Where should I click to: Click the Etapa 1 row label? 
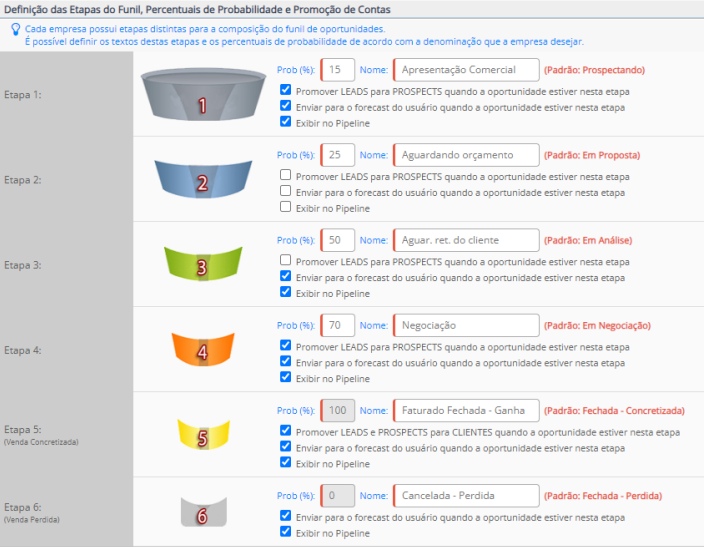(x=23, y=95)
